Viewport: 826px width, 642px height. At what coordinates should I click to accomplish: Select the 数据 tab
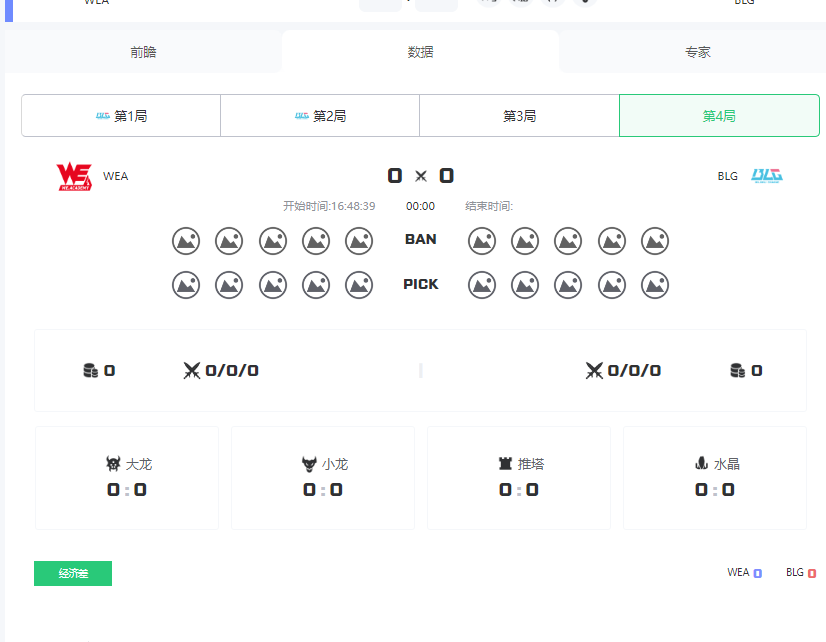coord(420,52)
